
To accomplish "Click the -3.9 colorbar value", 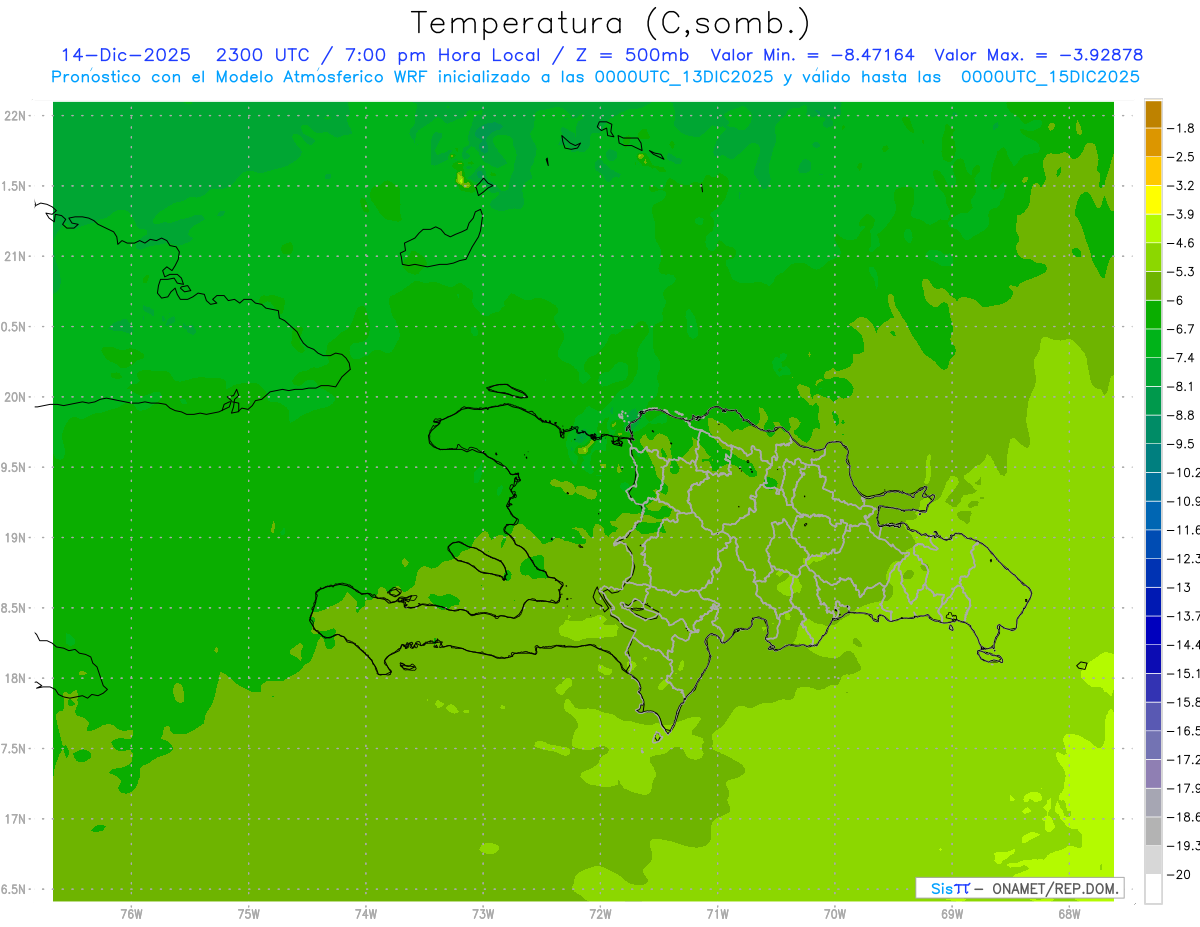I will [x=1182, y=214].
